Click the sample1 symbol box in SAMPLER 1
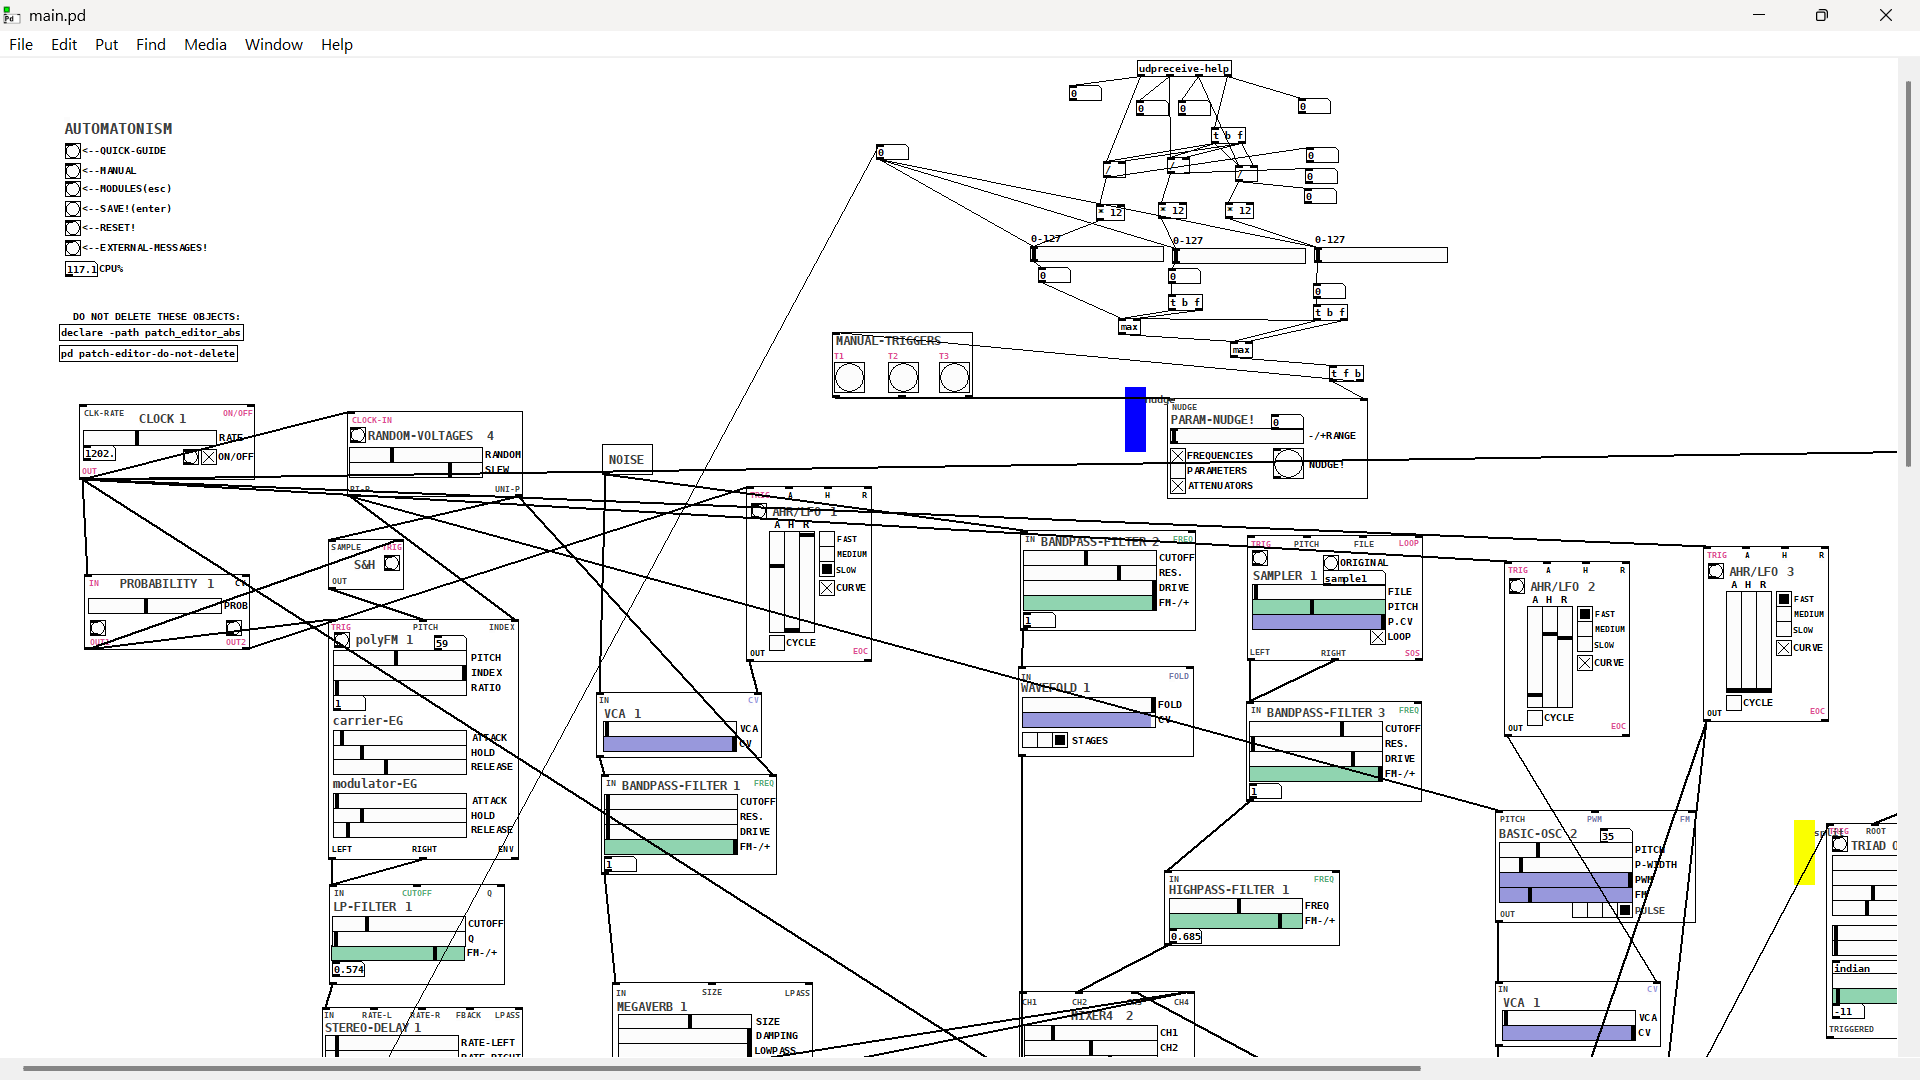Image resolution: width=1920 pixels, height=1080 pixels. (1354, 579)
